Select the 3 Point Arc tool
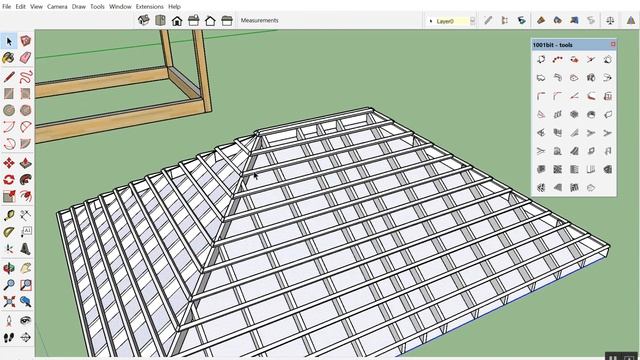The image size is (640, 360). pos(9,144)
